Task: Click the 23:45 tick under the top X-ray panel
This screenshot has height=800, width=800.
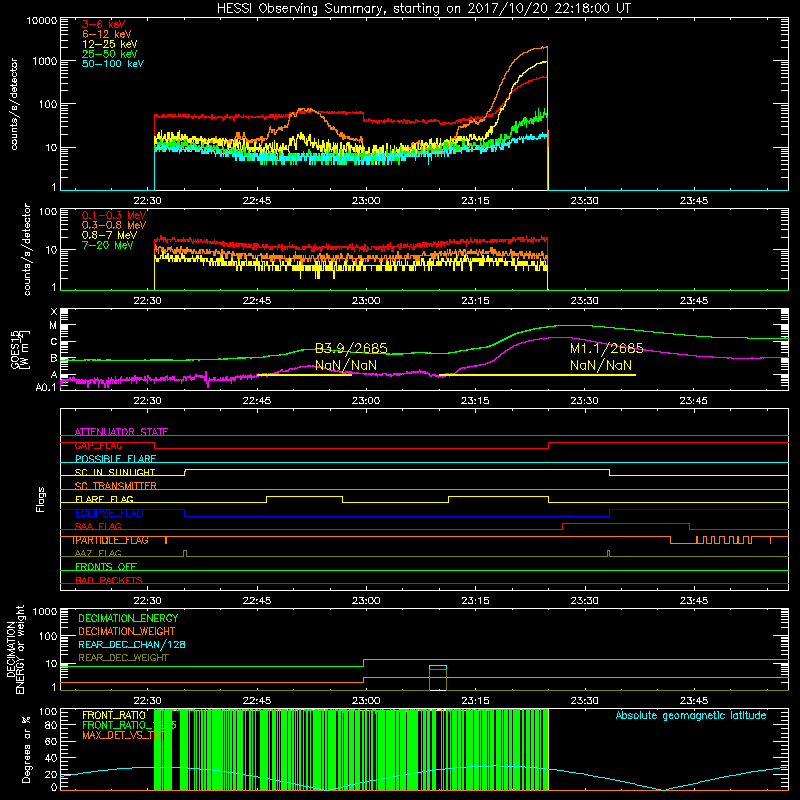Action: (x=693, y=201)
